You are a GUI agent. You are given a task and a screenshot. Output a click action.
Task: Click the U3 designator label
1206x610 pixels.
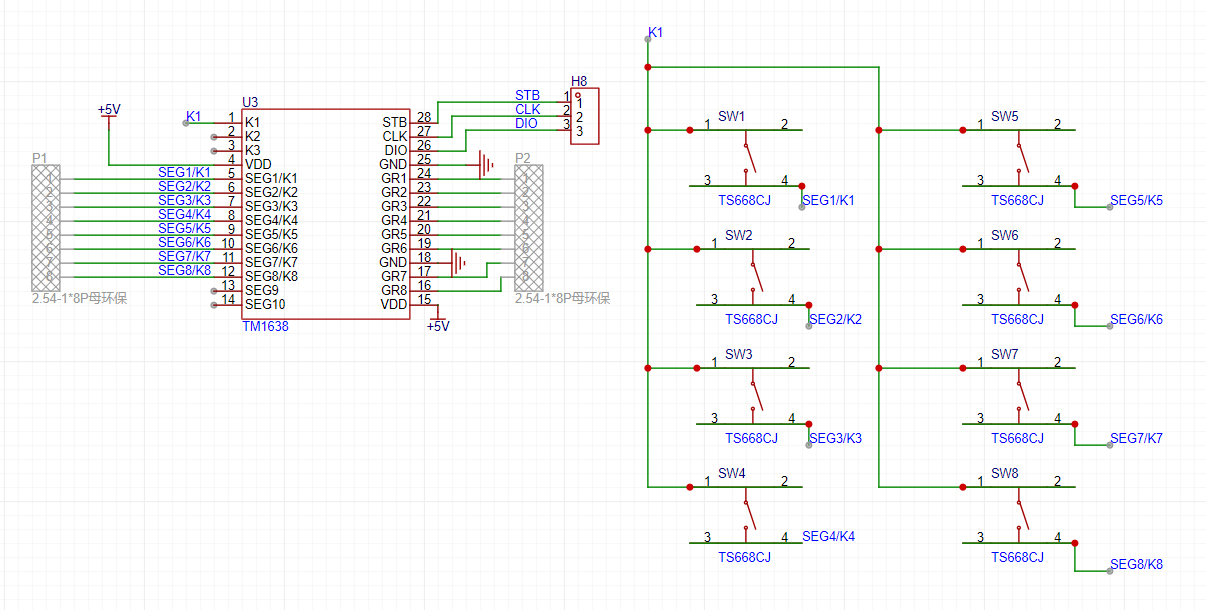[x=250, y=102]
